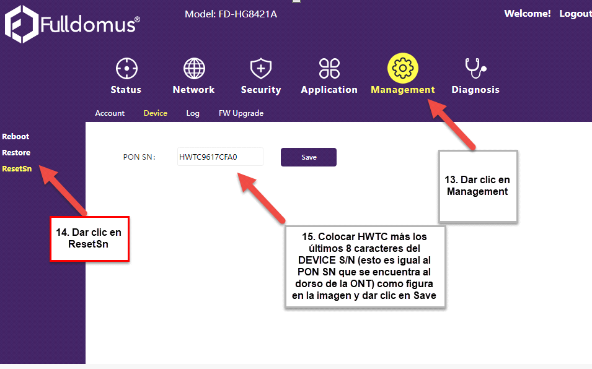Screen dimensions: 592x369
Task: Open the Diagnosis stethoscope icon
Action: point(475,68)
